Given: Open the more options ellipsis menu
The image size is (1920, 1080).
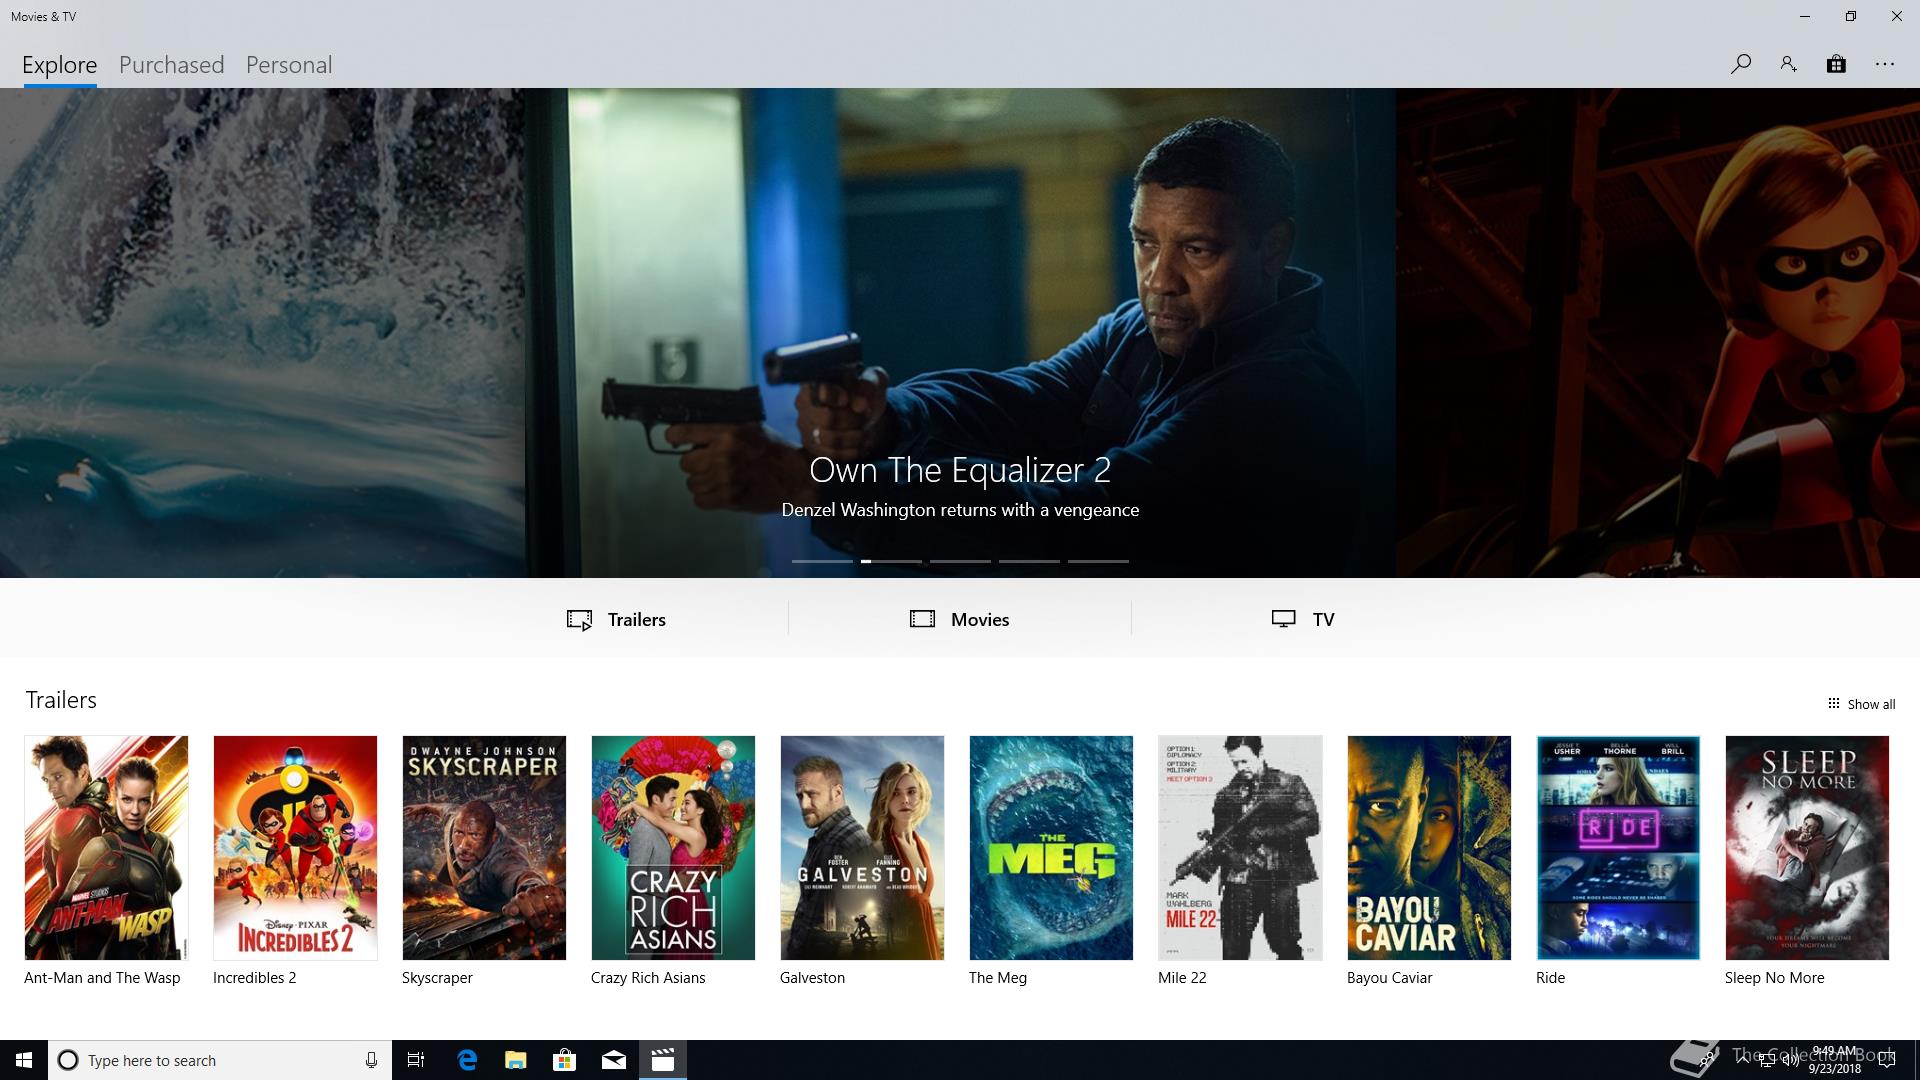Looking at the screenshot, I should 1885,64.
